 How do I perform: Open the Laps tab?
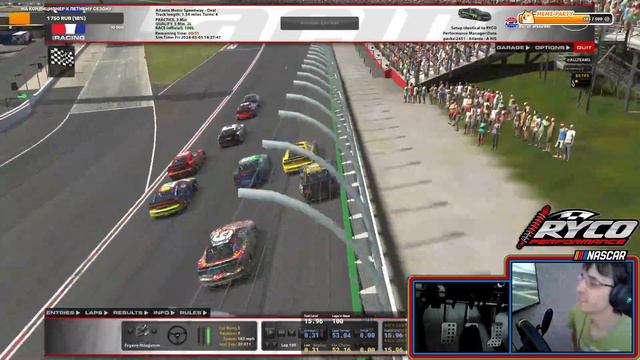[96, 313]
